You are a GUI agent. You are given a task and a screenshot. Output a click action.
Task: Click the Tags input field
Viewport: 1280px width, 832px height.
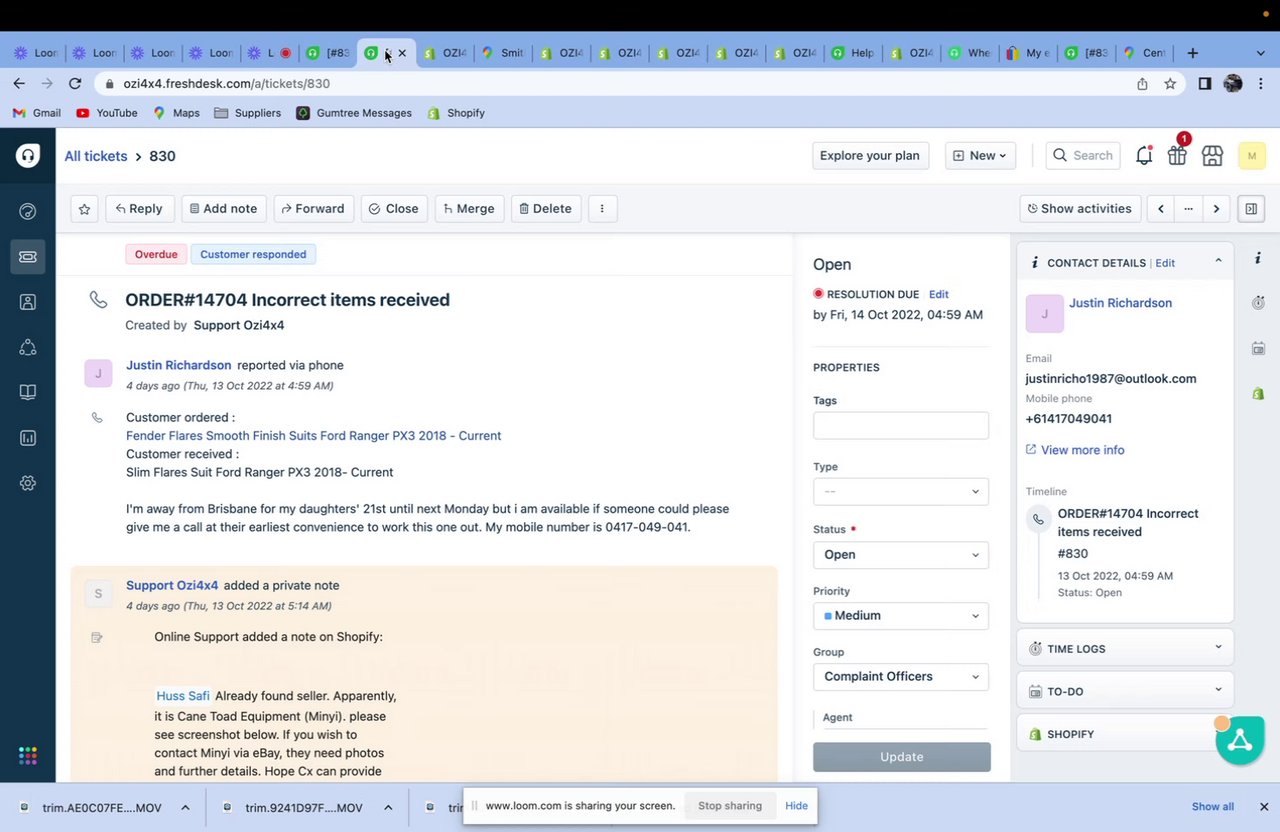point(901,425)
